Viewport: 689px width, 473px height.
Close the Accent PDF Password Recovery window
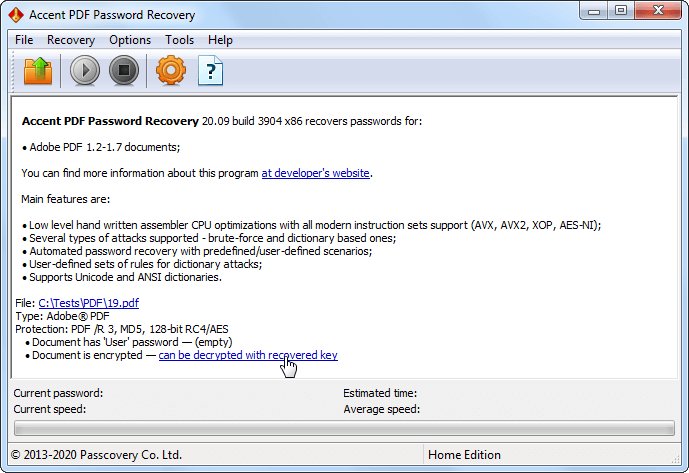coord(658,11)
